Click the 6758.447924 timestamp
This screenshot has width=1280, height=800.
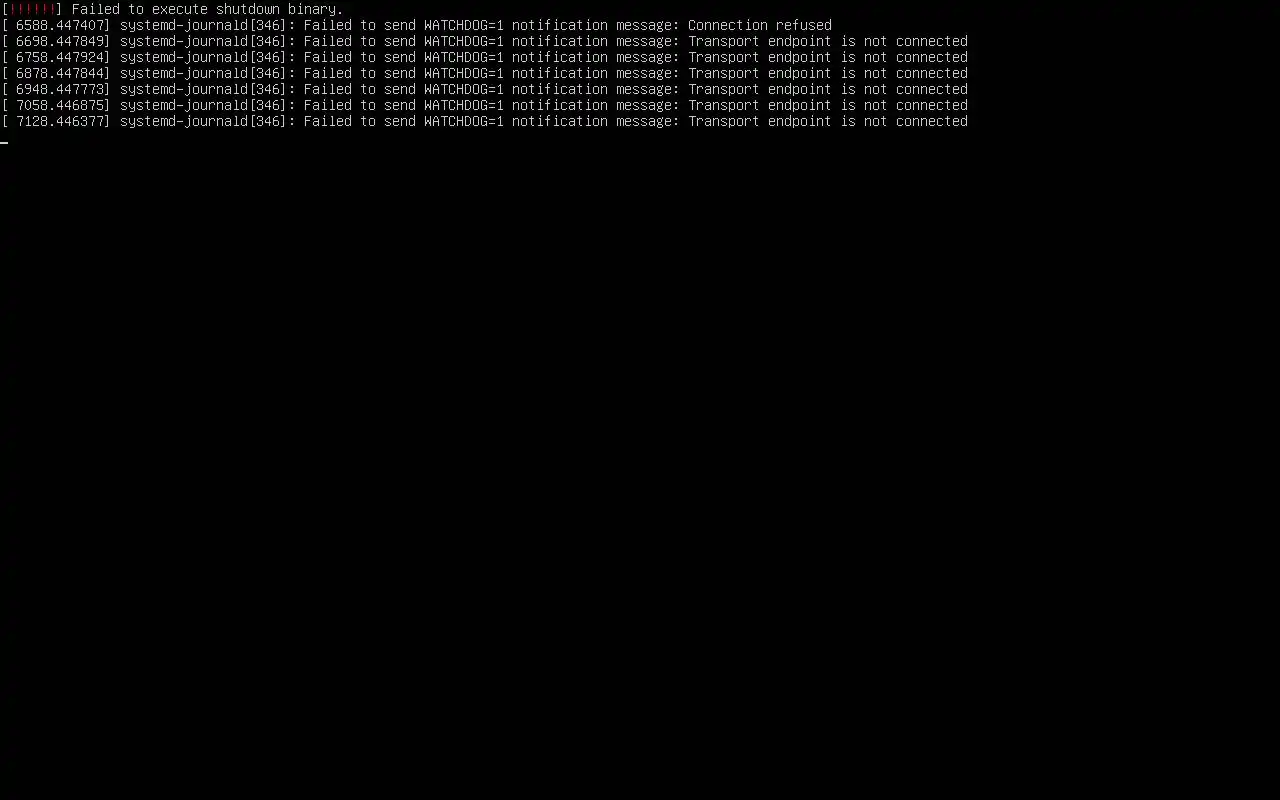click(63, 57)
